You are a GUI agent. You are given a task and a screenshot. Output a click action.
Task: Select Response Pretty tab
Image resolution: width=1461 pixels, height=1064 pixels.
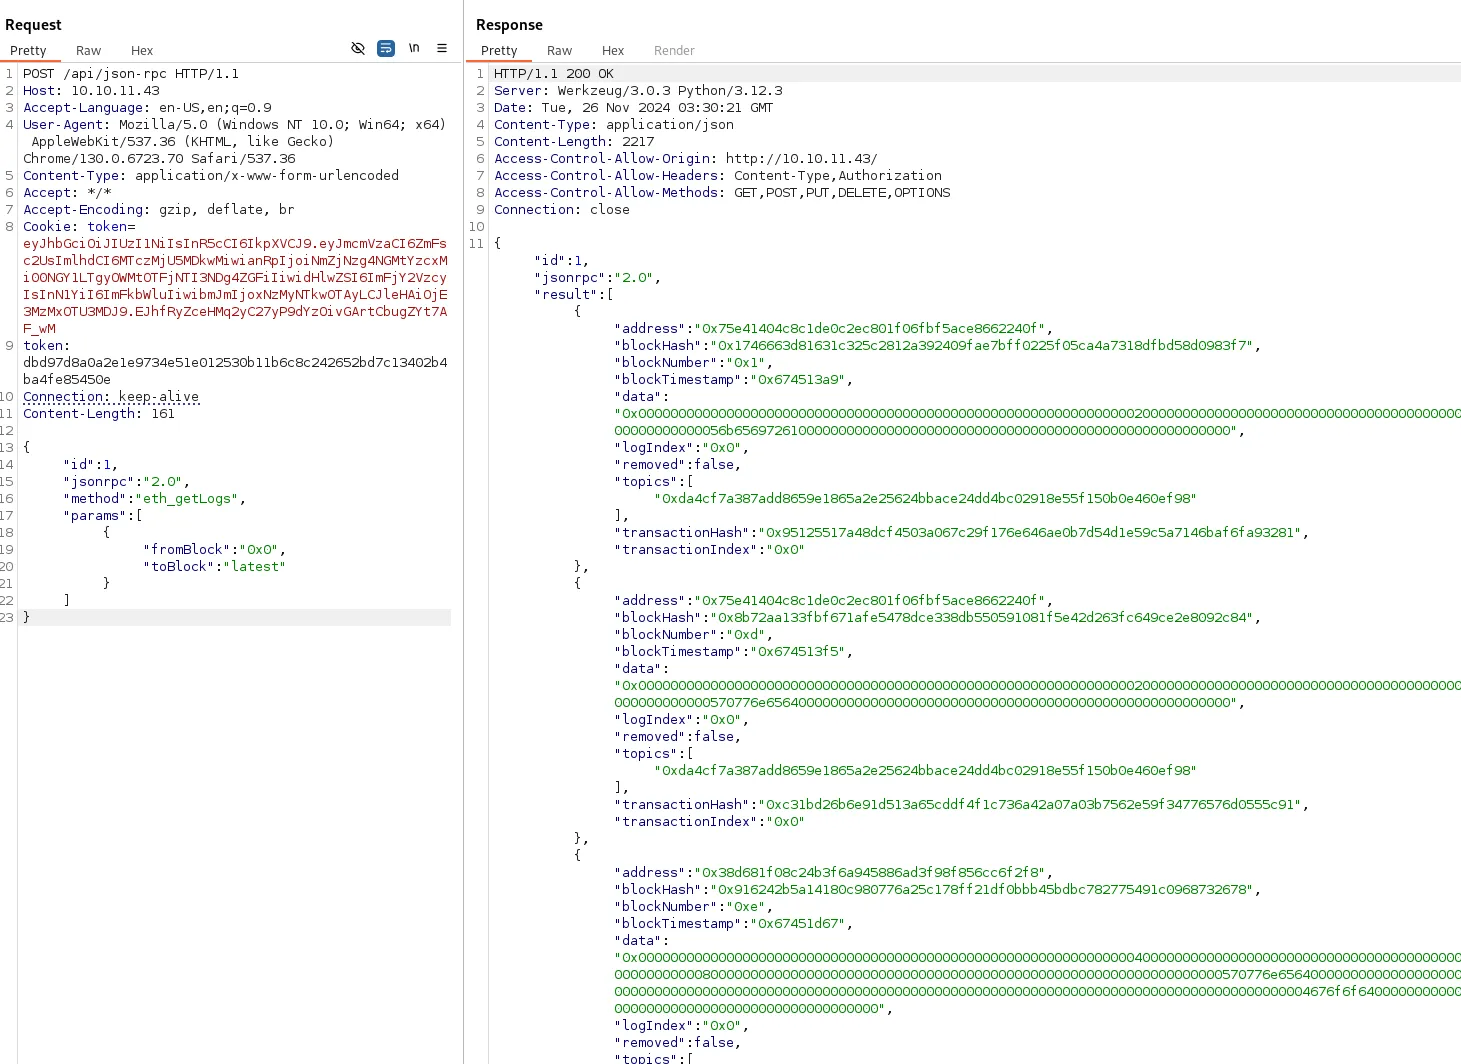(499, 50)
